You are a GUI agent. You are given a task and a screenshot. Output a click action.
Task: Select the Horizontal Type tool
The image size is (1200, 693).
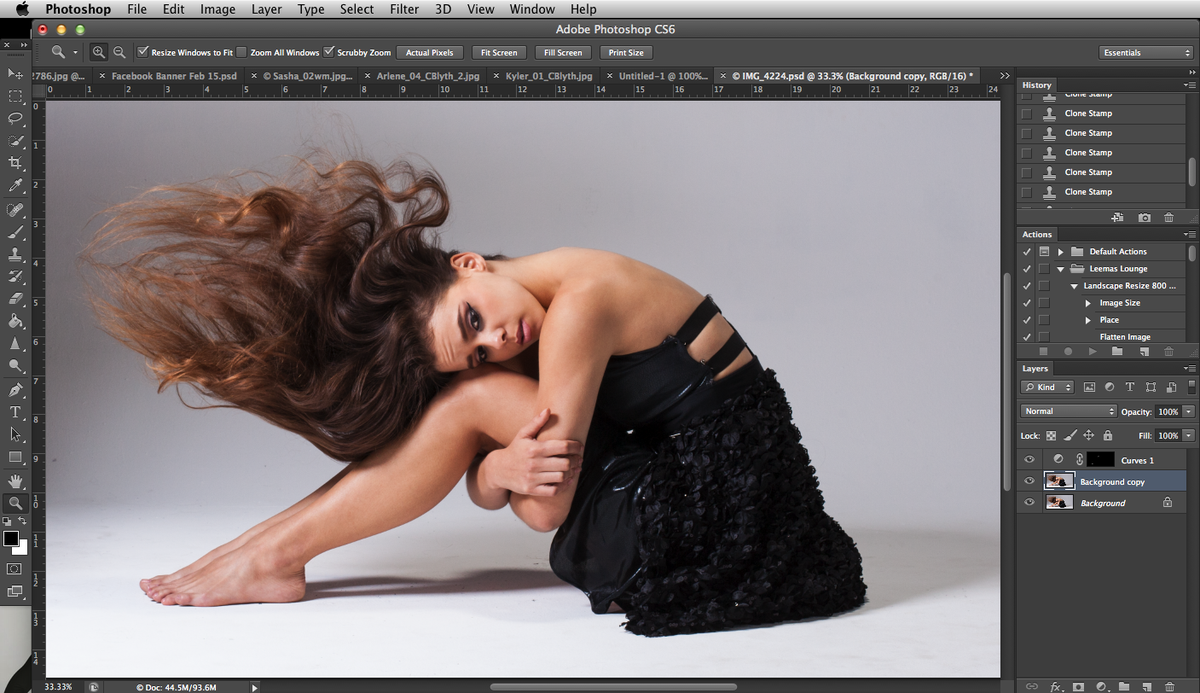pos(15,412)
